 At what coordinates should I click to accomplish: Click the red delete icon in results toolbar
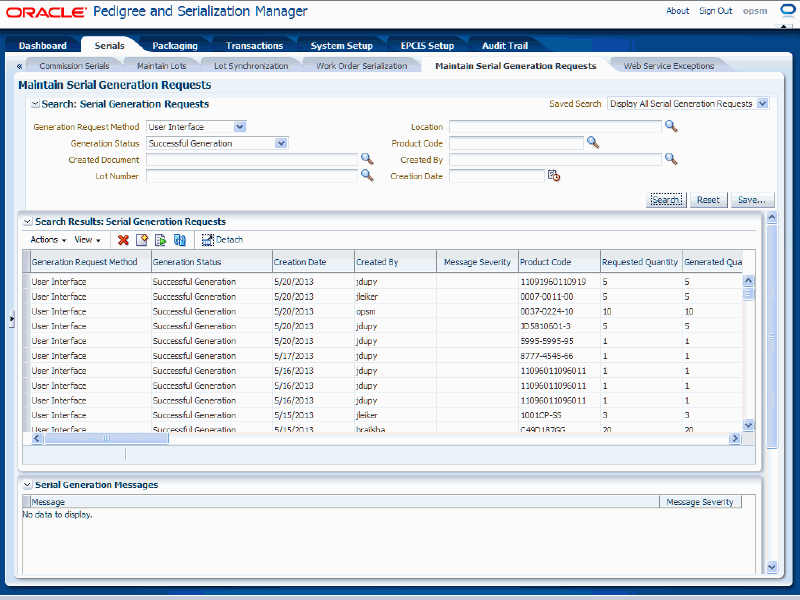(x=123, y=240)
